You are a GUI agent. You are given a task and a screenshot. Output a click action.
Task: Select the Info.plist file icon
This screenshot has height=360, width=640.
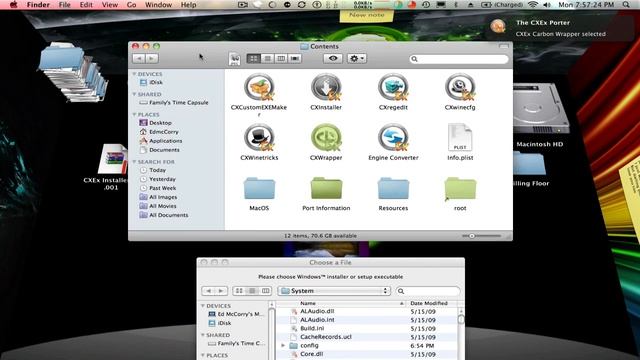tap(460, 138)
